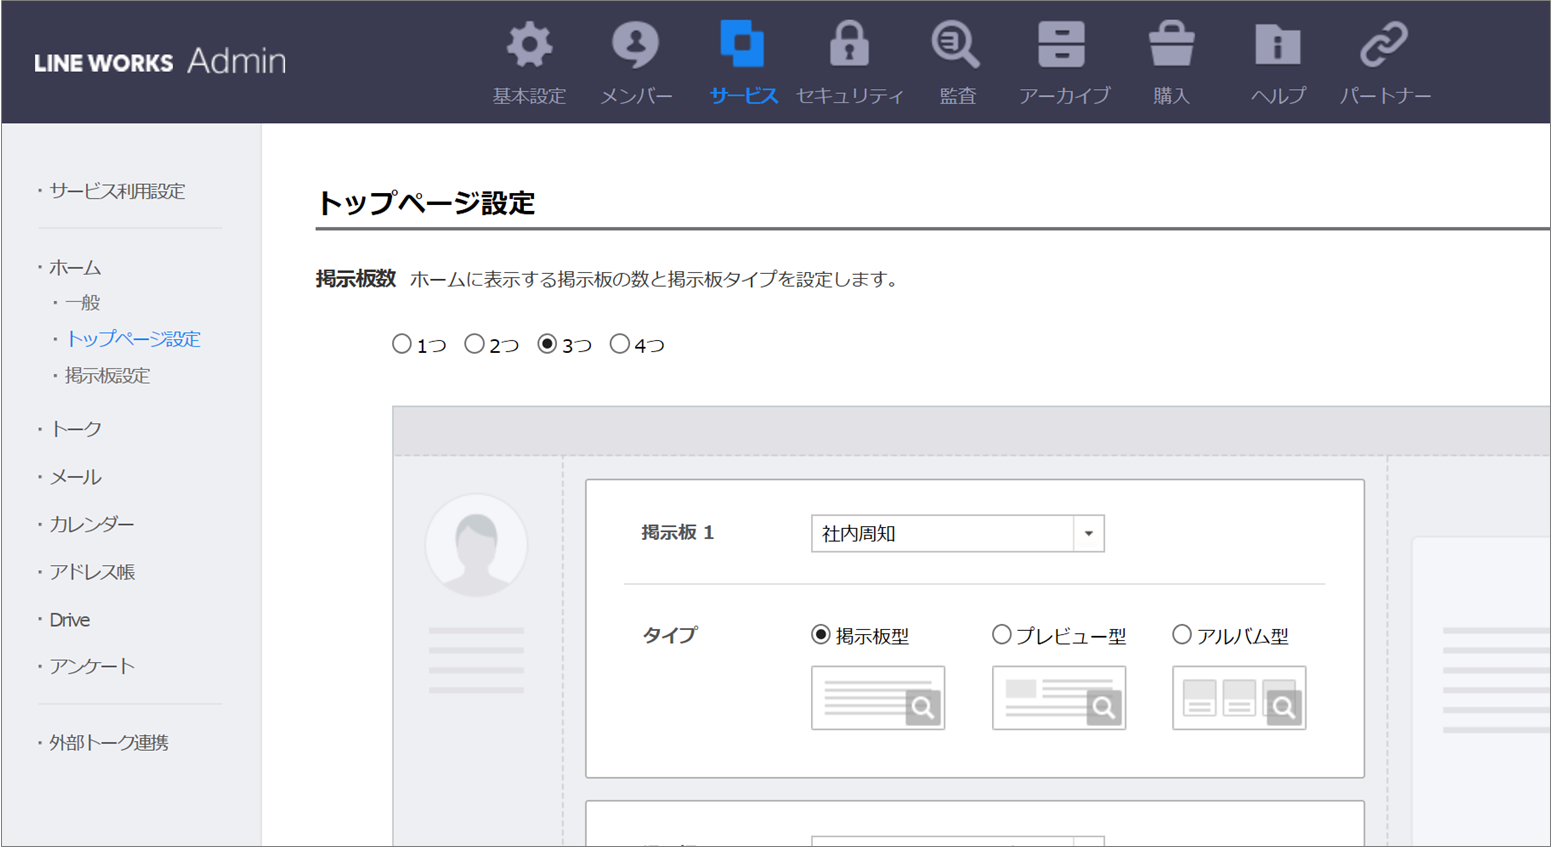Open the 社内周知 board selection box
The height and width of the screenshot is (848, 1551).
click(x=942, y=534)
